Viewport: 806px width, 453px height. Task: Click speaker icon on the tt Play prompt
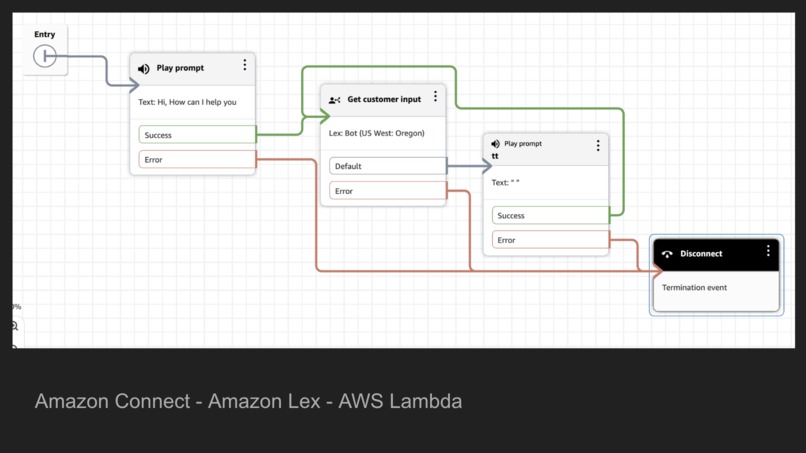coord(496,143)
